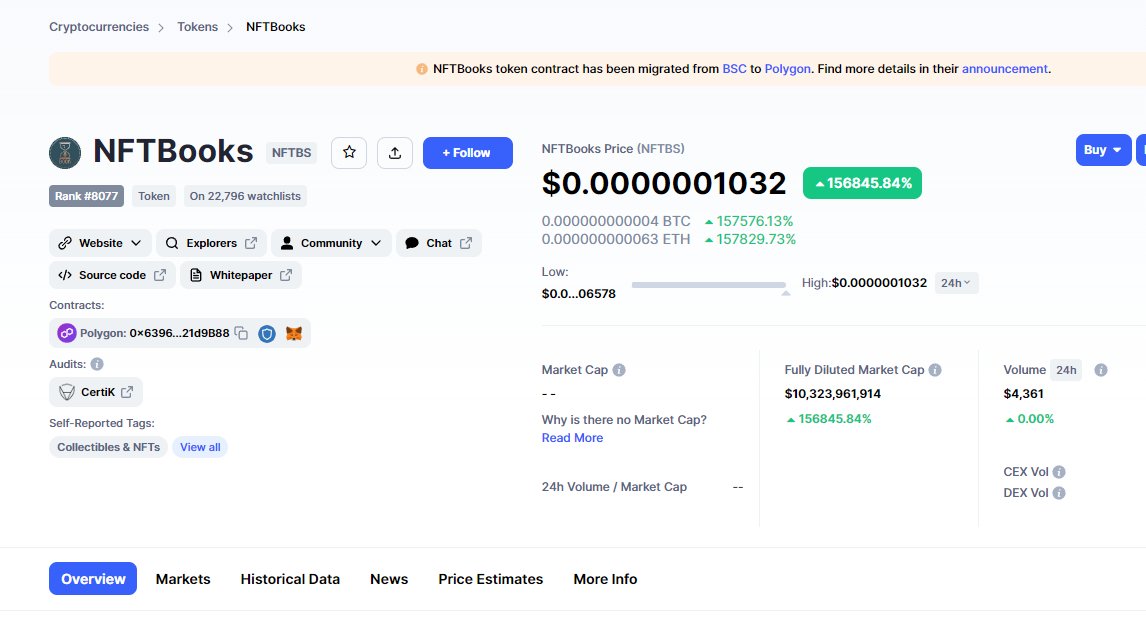Click the $10,323,961,914 fully diluted value

[x=832, y=394]
